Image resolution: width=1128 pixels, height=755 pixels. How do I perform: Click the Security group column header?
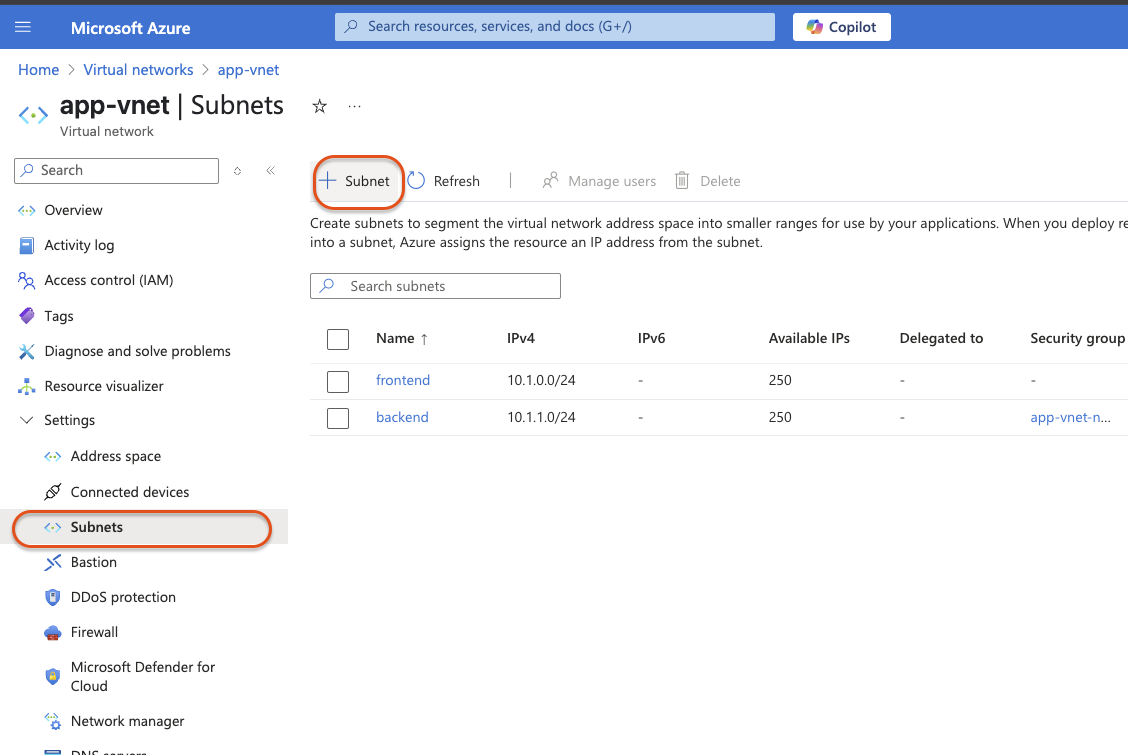[1077, 339]
